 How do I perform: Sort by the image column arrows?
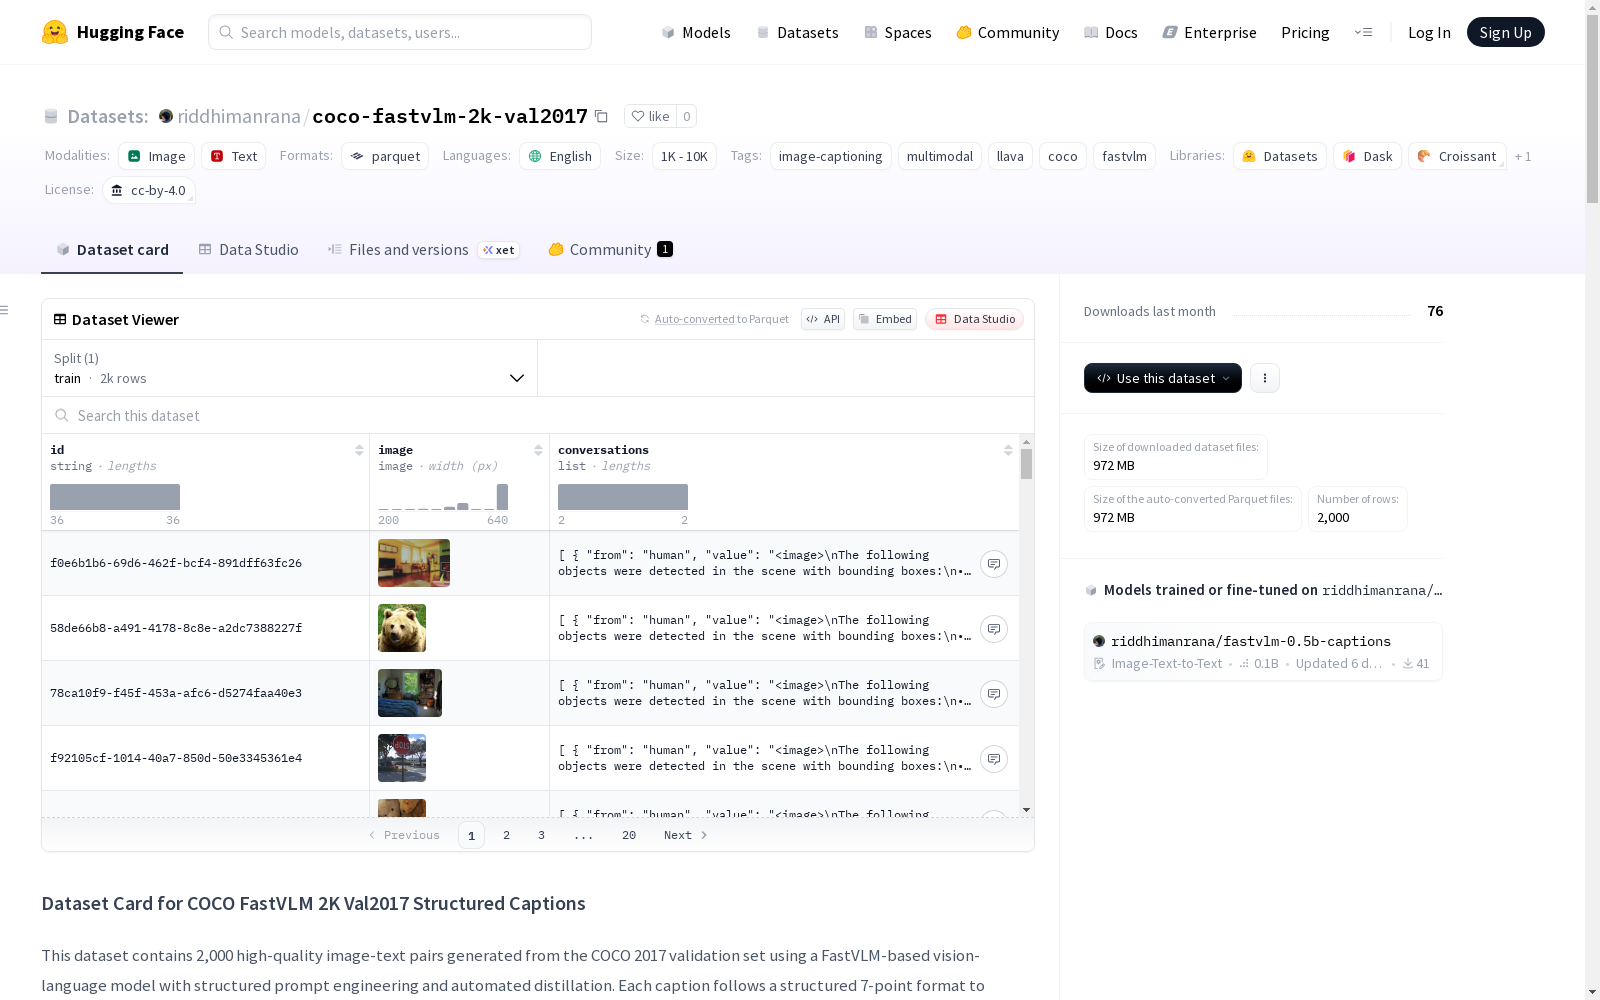pos(538,450)
